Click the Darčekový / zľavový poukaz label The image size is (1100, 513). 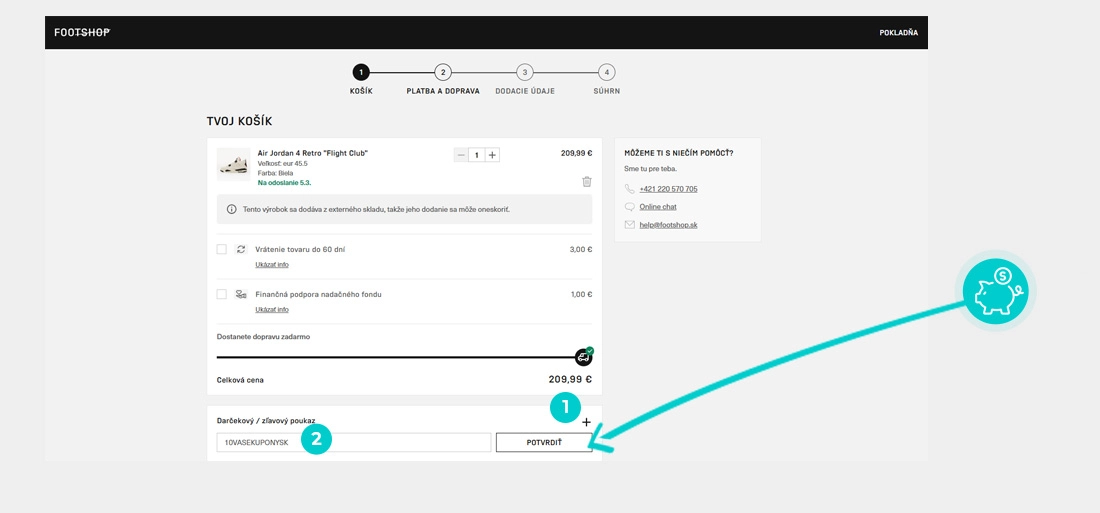[x=266, y=421]
